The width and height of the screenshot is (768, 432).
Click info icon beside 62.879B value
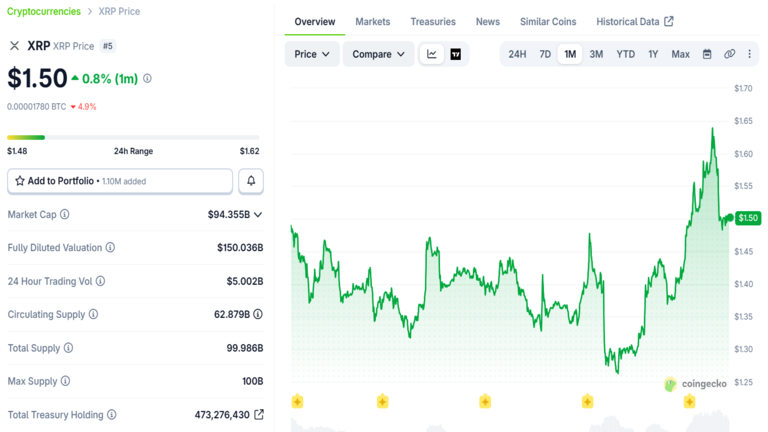pos(258,314)
